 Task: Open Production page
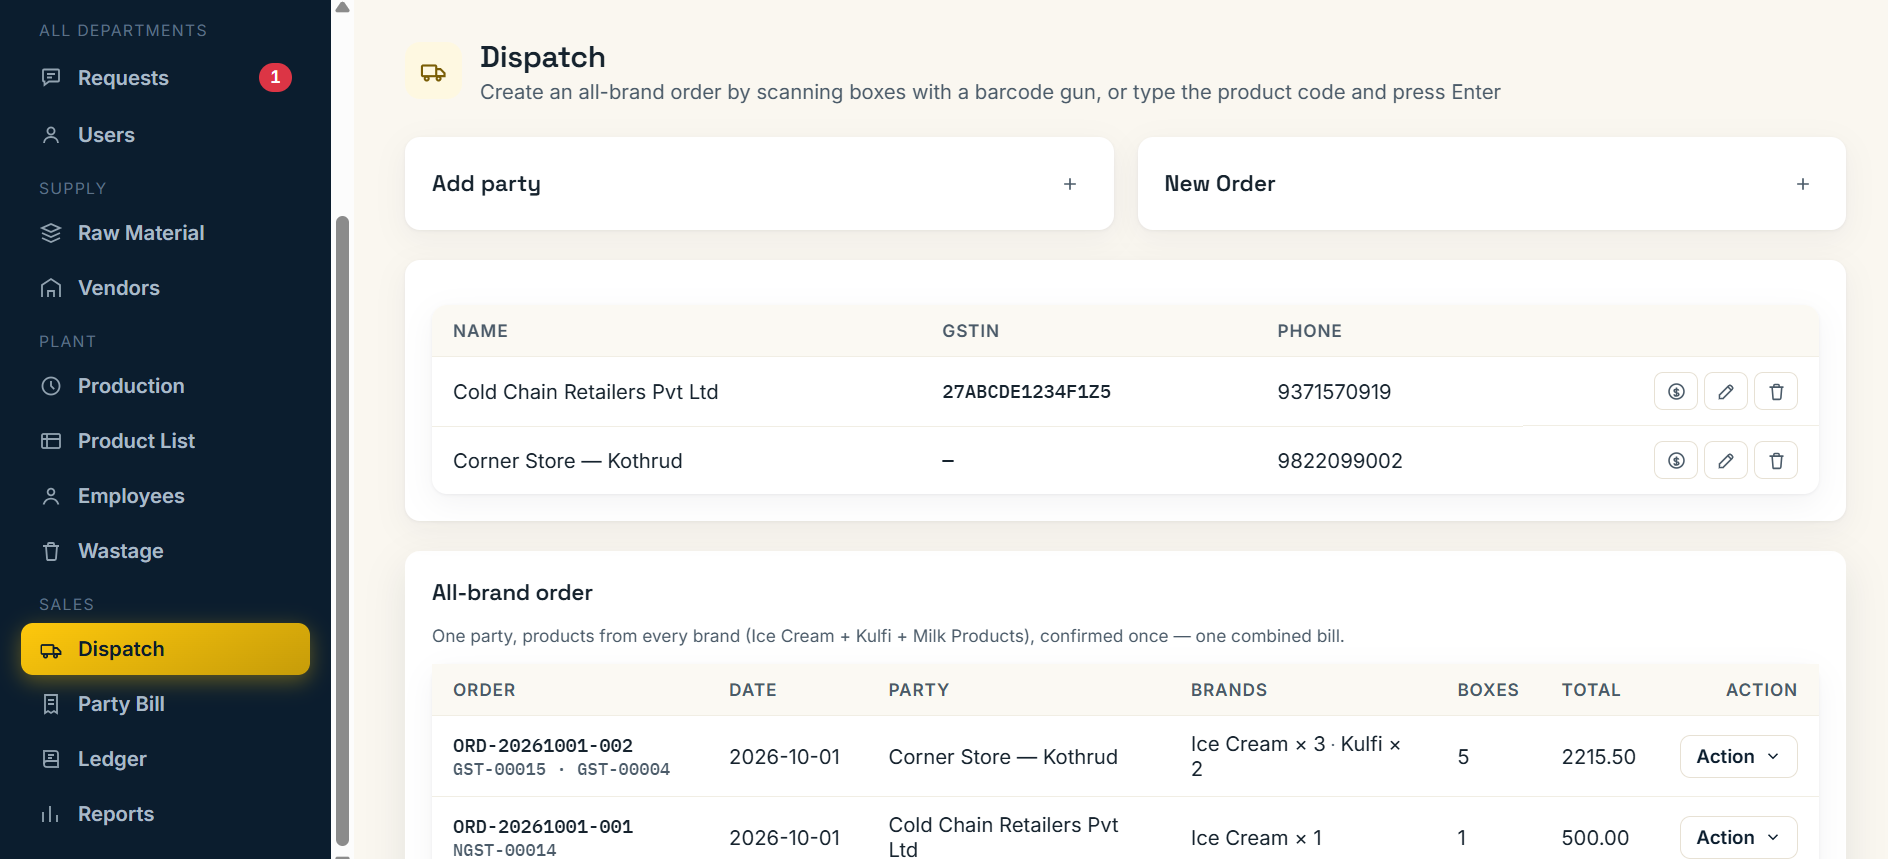[165, 386]
